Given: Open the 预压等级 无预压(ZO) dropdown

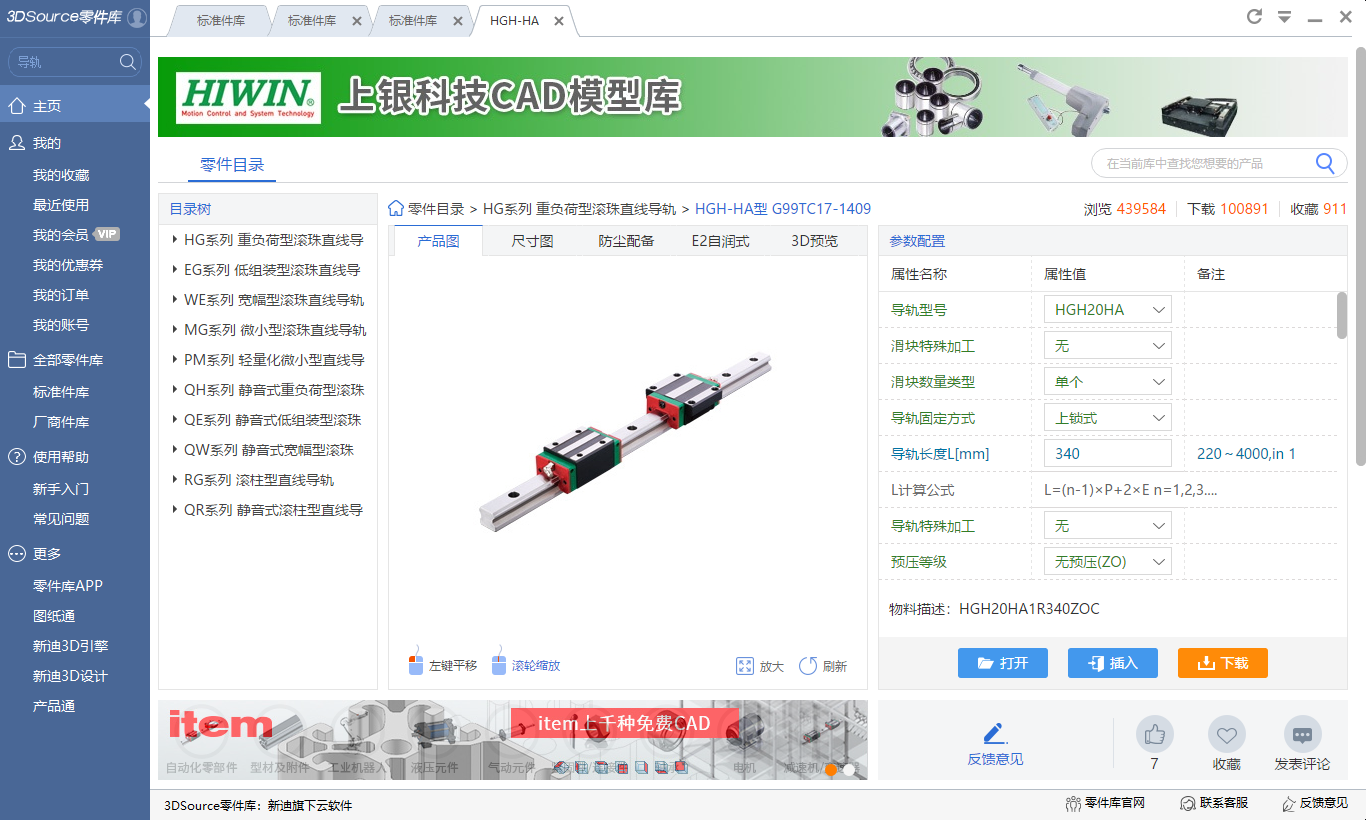Looking at the screenshot, I should coord(1107,562).
